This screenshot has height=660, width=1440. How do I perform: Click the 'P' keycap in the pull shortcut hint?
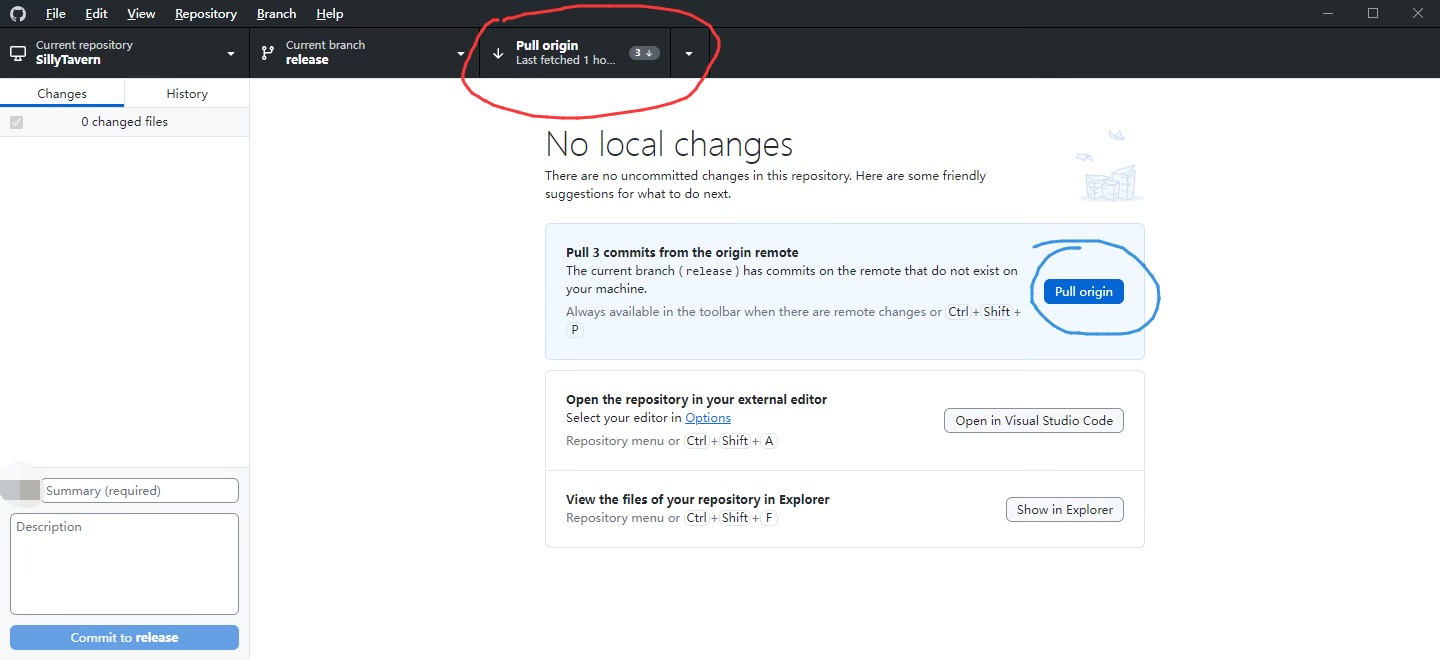click(x=574, y=329)
